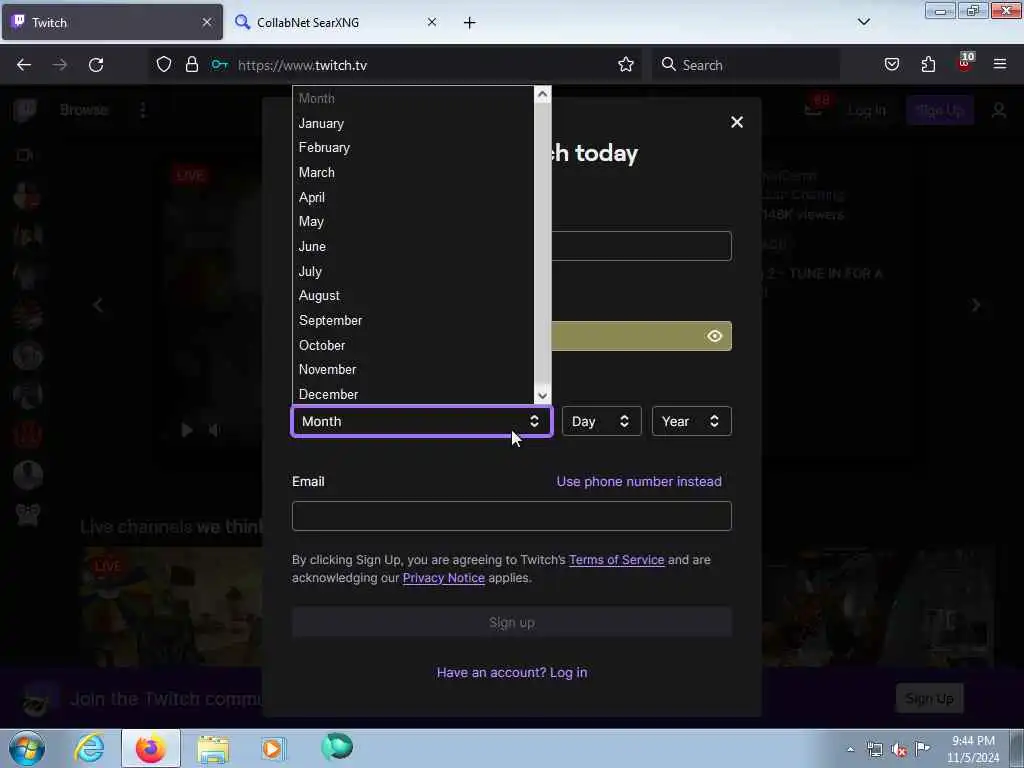Click the Sign up button in dialog
This screenshot has width=1024, height=768.
coord(511,622)
